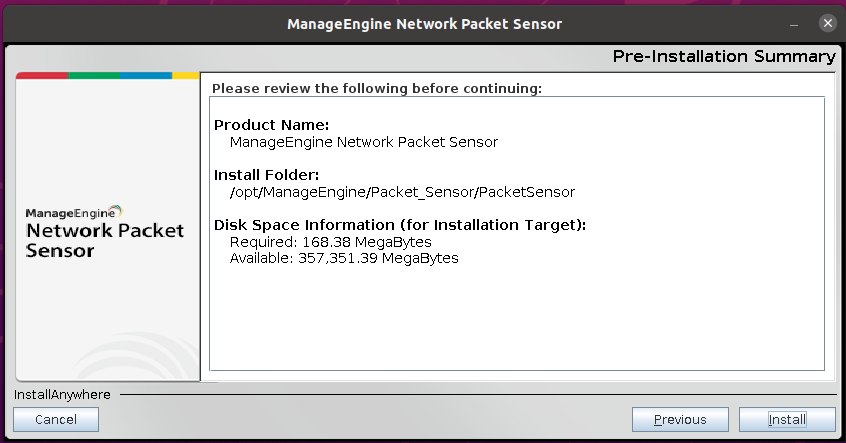Click the red segment of color stripe
846x443 pixels.
click(x=42, y=75)
